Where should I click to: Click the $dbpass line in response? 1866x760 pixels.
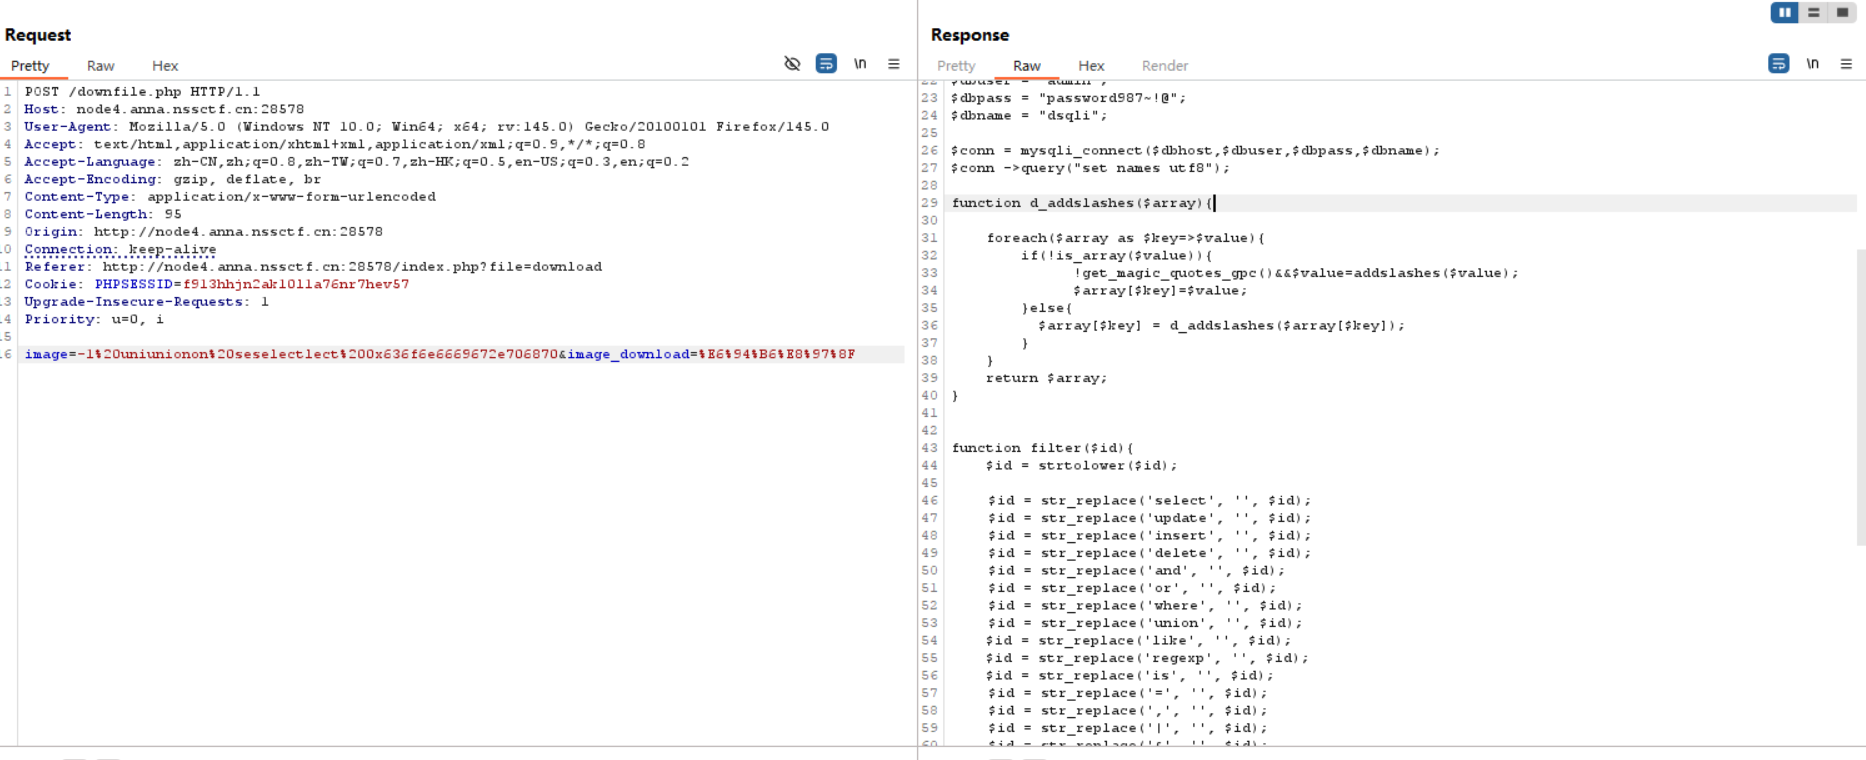1068,98
